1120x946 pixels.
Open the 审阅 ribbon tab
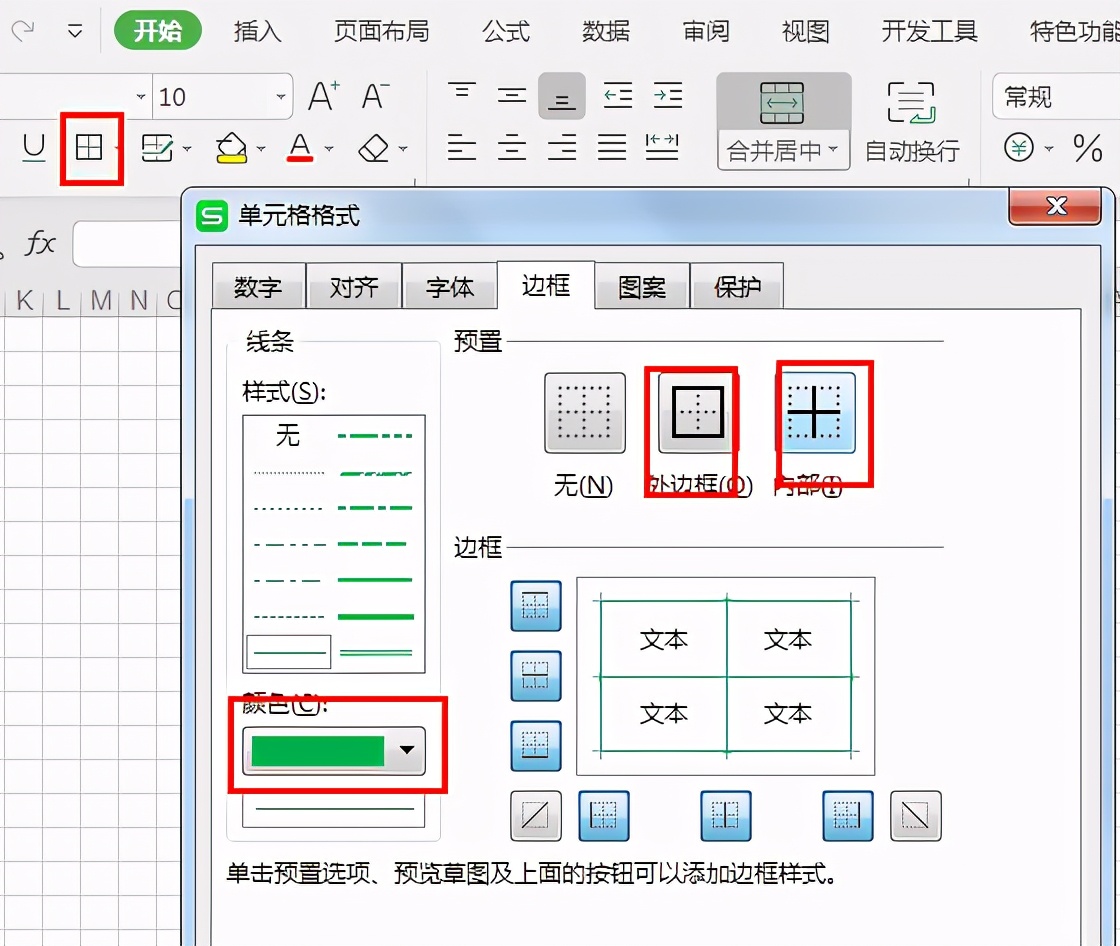tap(706, 31)
